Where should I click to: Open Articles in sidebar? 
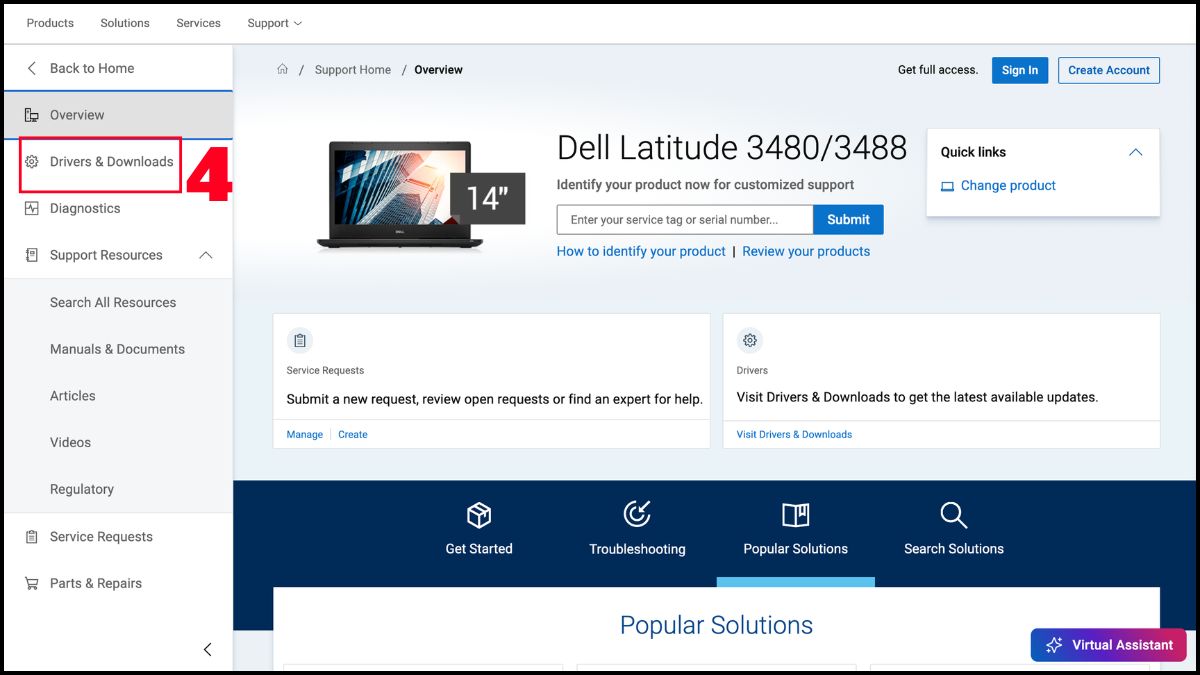(73, 396)
